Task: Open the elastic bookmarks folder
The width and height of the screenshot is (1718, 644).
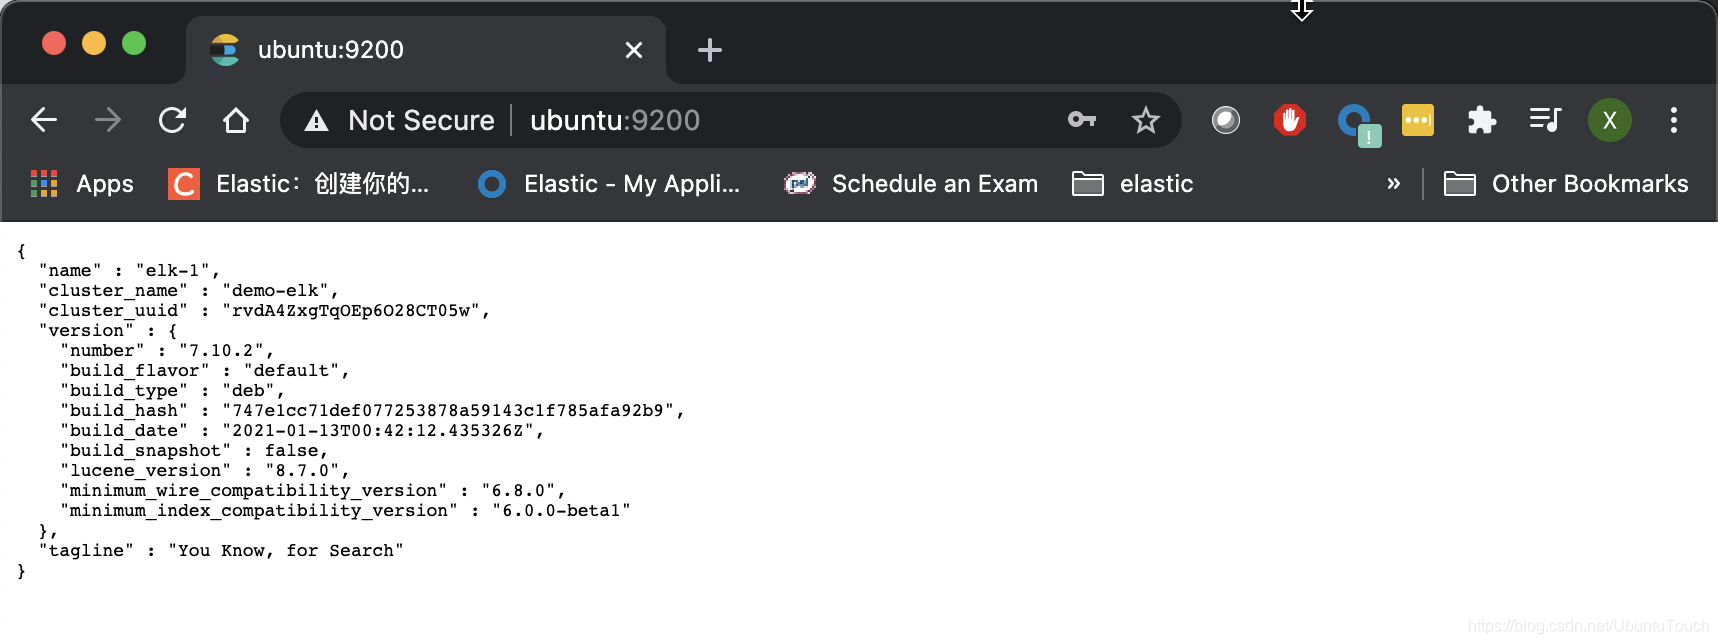Action: (1133, 184)
